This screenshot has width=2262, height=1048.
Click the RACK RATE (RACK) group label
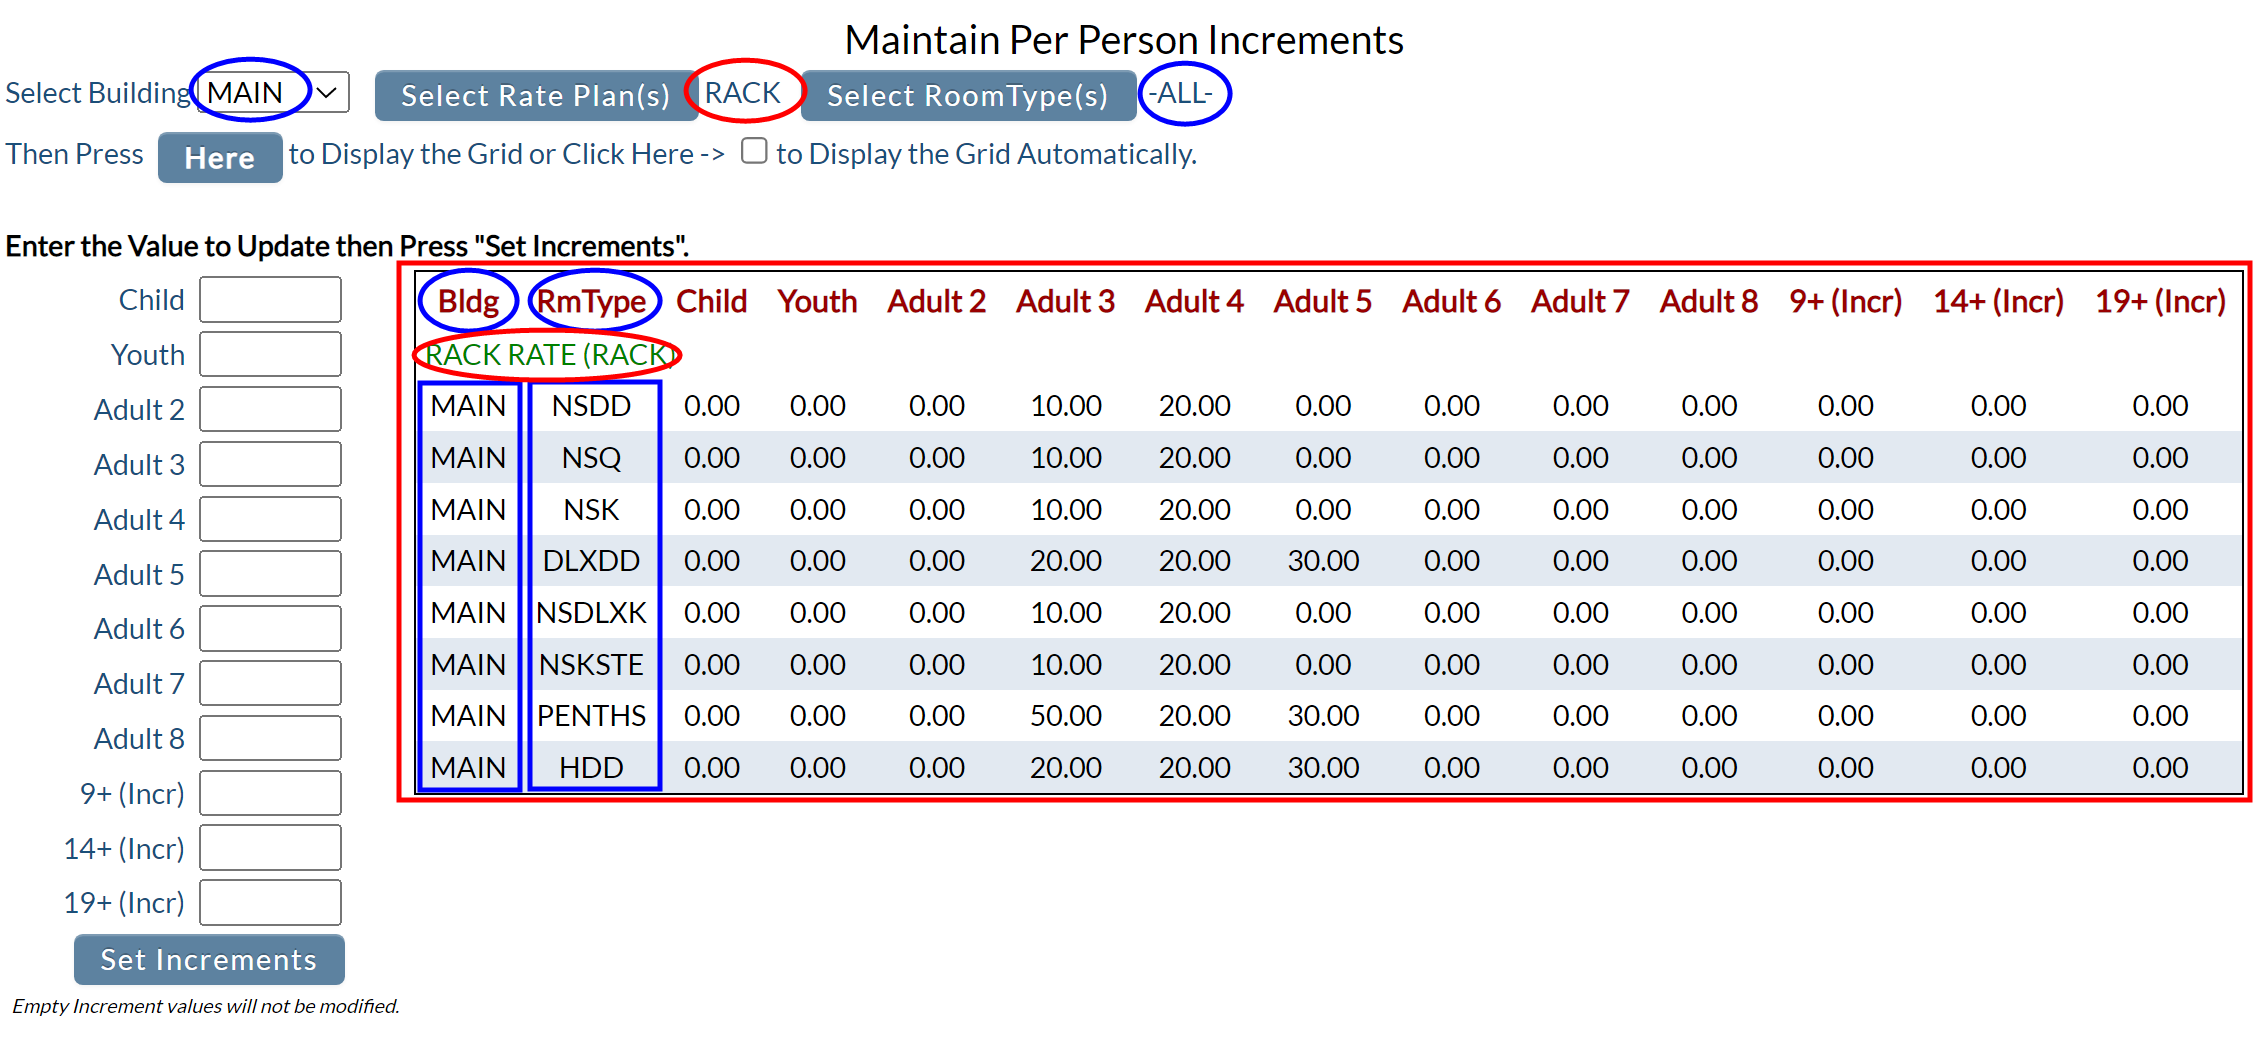pos(549,354)
